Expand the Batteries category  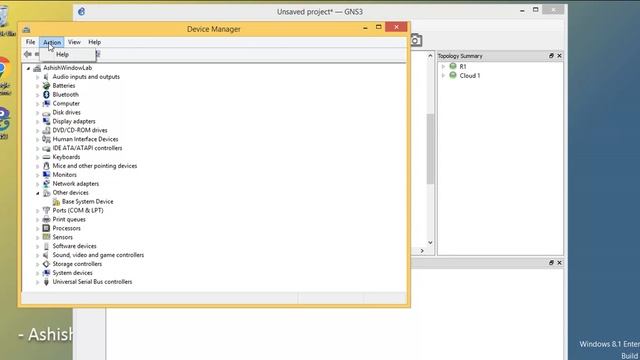point(38,86)
